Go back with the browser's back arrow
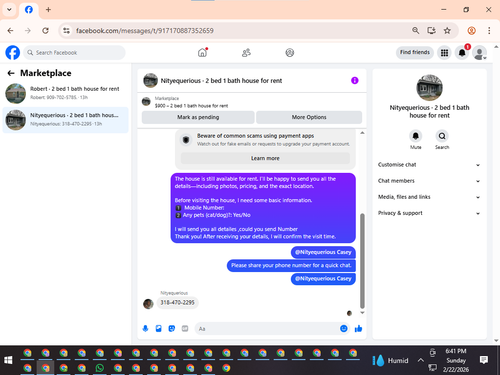Image resolution: width=500 pixels, height=375 pixels. click(10, 31)
